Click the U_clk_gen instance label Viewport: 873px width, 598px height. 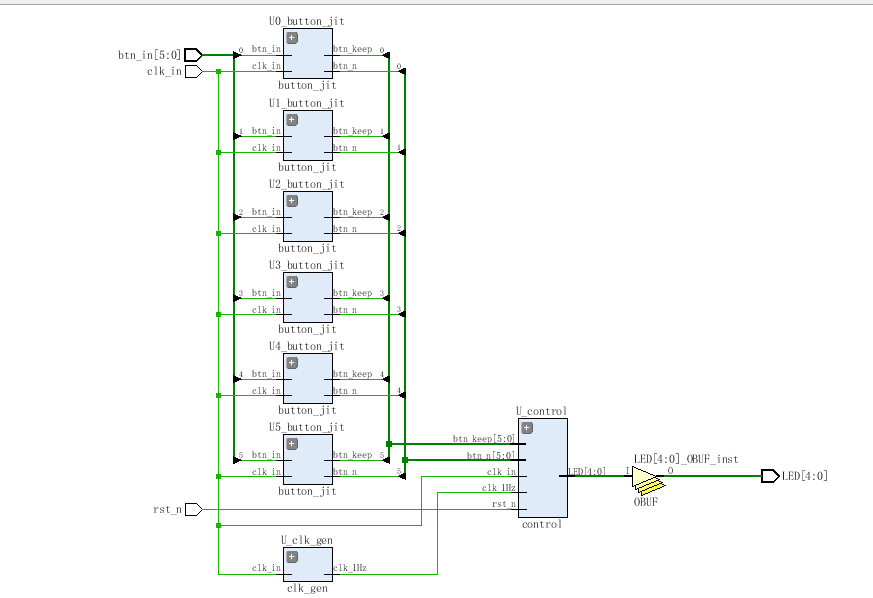tap(307, 540)
